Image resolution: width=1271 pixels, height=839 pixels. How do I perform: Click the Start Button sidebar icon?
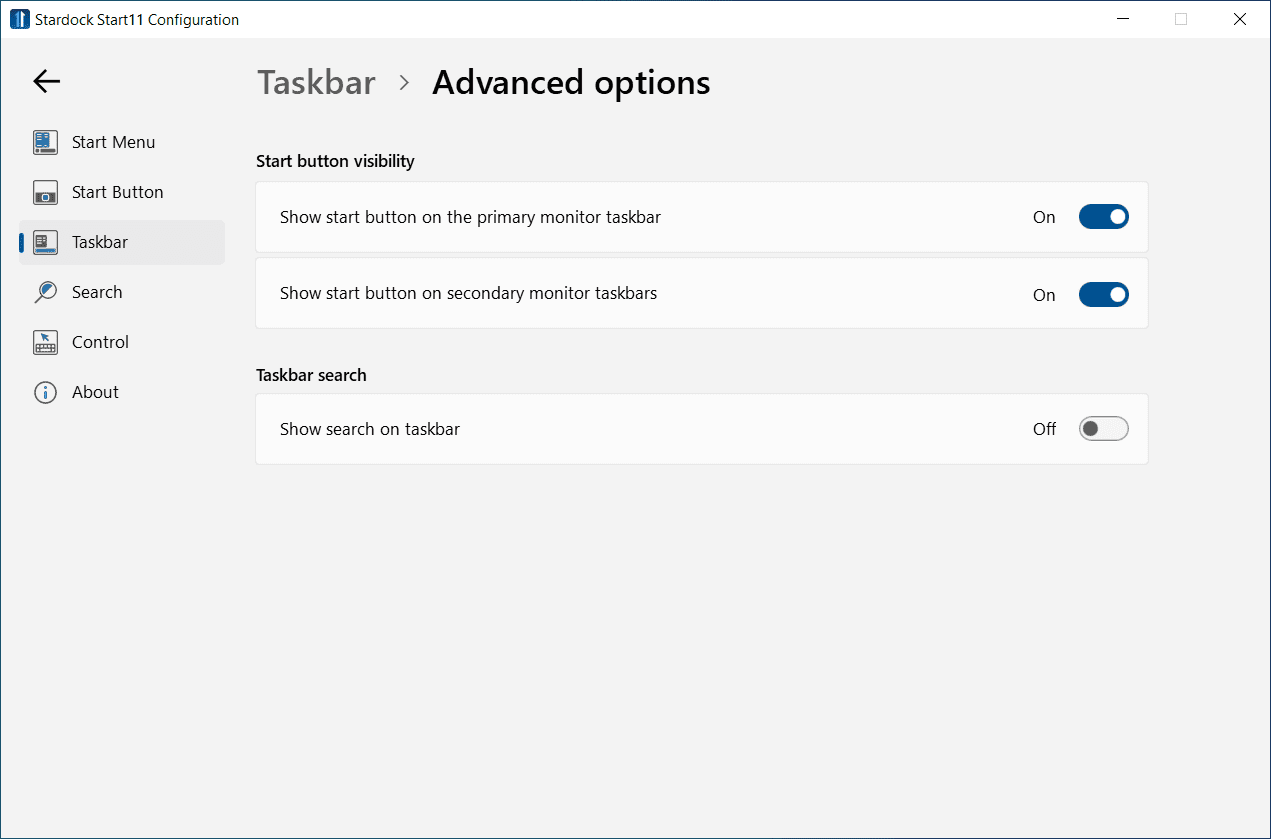point(45,192)
